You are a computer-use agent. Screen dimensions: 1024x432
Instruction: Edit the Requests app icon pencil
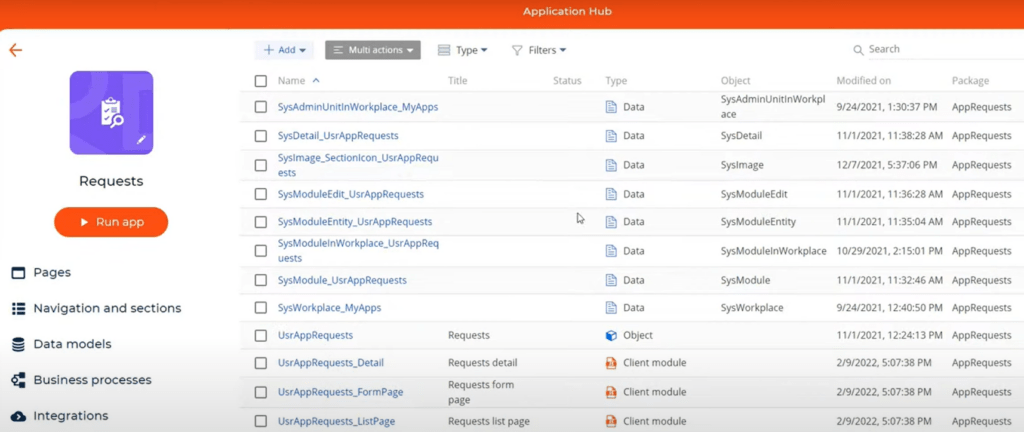(x=141, y=140)
